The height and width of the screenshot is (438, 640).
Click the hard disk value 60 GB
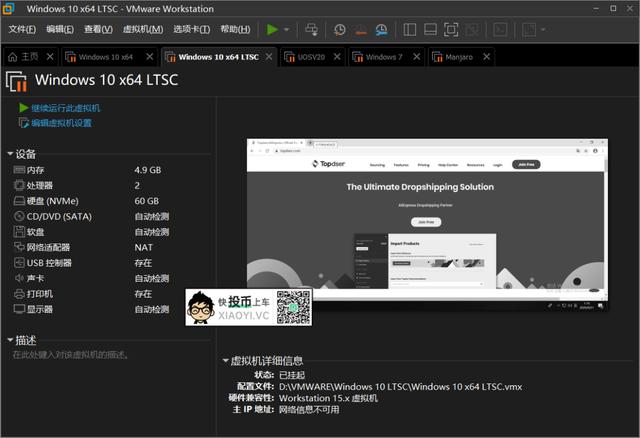pyautogui.click(x=147, y=201)
